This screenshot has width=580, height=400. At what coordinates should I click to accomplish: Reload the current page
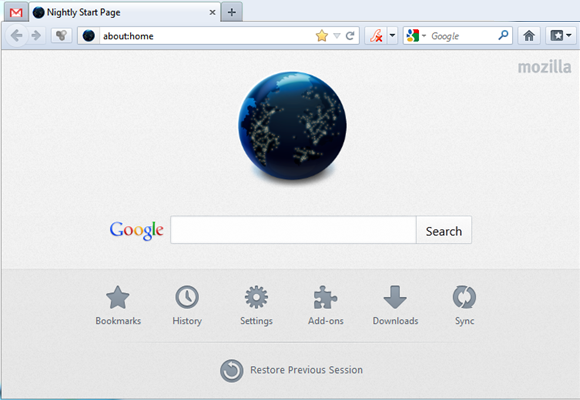[x=350, y=36]
